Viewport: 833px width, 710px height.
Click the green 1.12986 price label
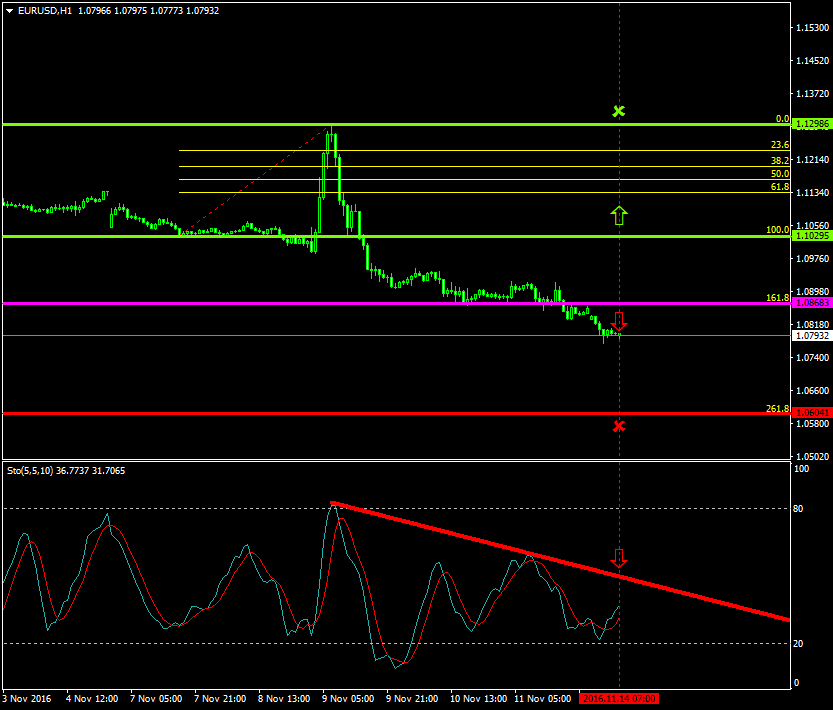click(810, 124)
